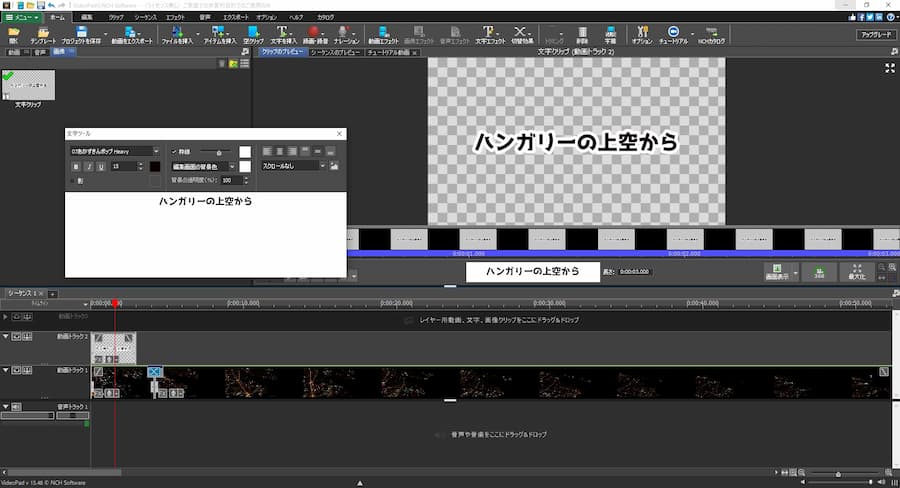Click the 画面表示 button
900x488 pixels.
[x=777, y=272]
